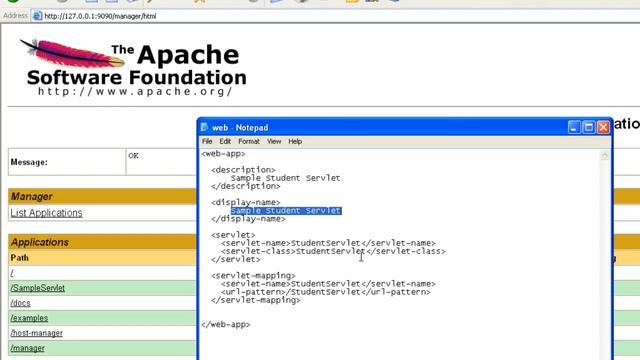Open the Format menu in Notepad

click(x=249, y=141)
